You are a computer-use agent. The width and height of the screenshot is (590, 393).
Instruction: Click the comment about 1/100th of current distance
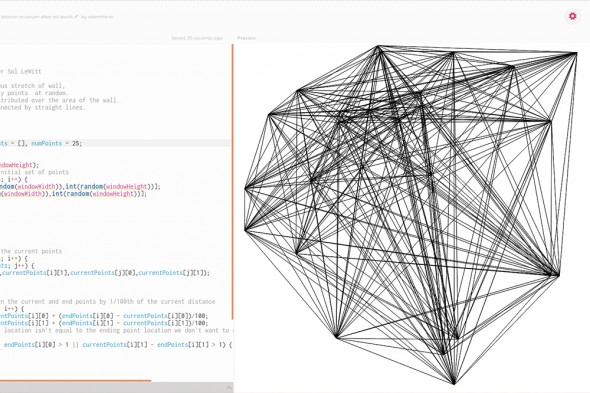tap(108, 302)
